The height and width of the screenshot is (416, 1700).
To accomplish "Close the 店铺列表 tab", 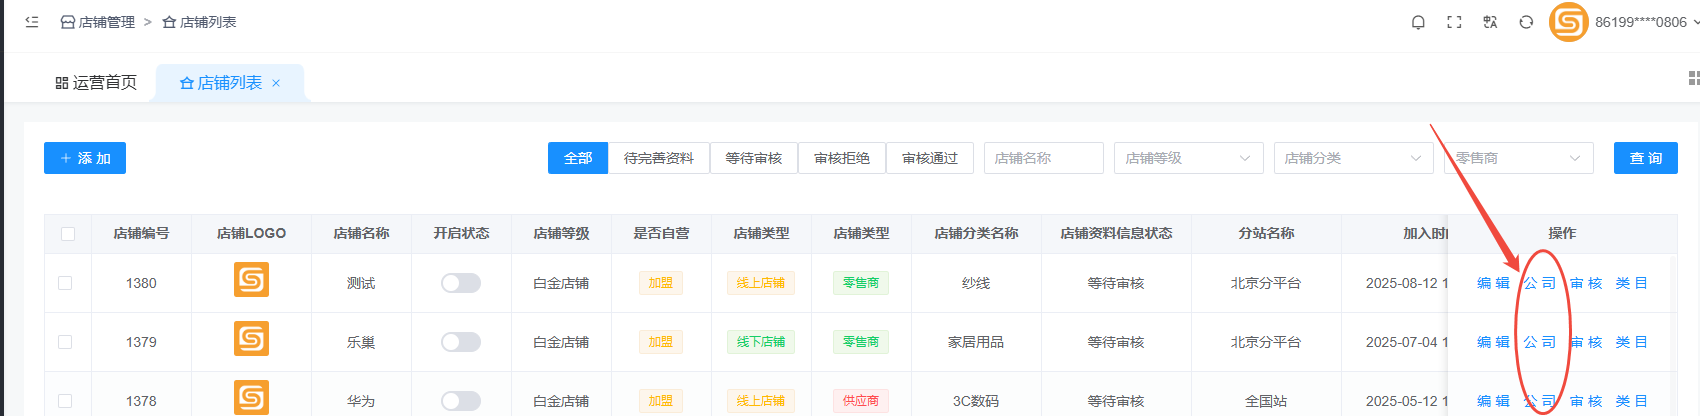I will pos(276,83).
